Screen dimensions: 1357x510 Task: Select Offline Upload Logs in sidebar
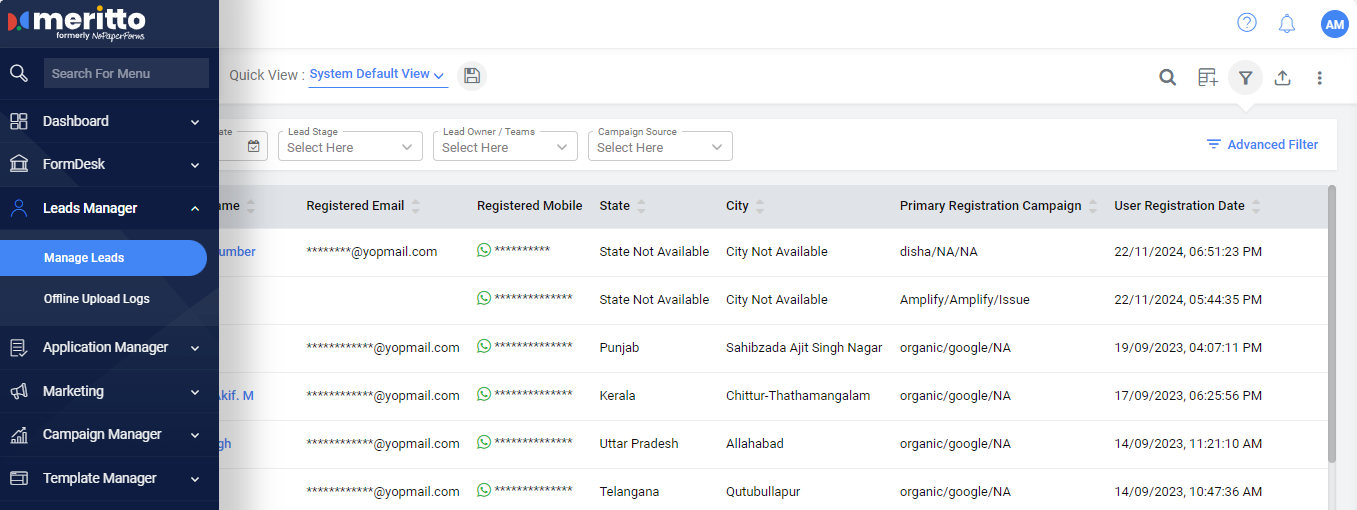tap(96, 299)
